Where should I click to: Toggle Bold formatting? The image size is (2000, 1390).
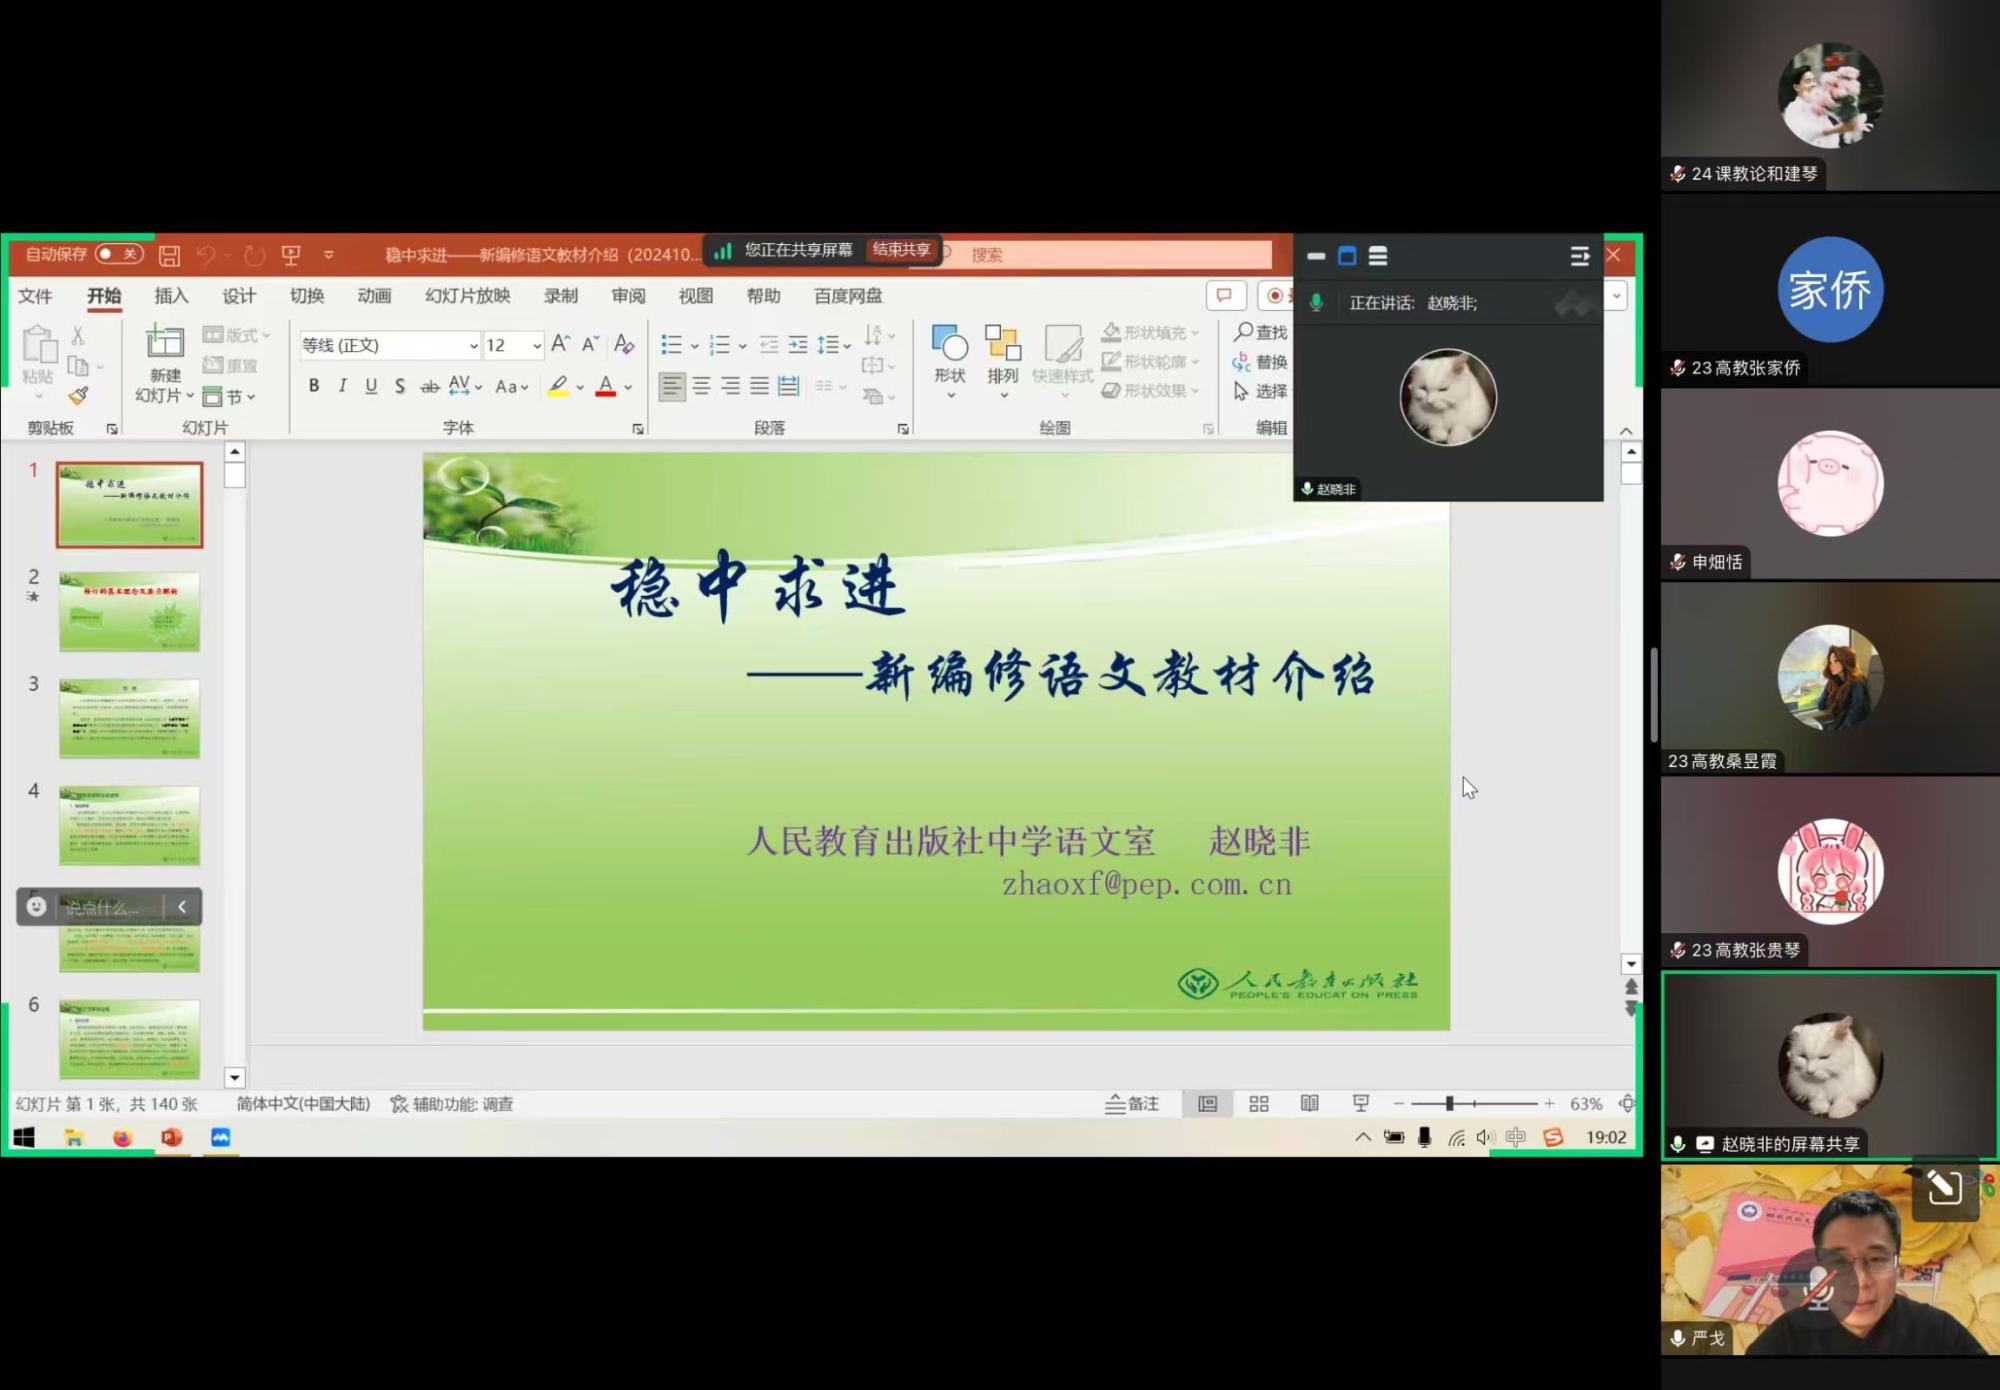tap(314, 386)
